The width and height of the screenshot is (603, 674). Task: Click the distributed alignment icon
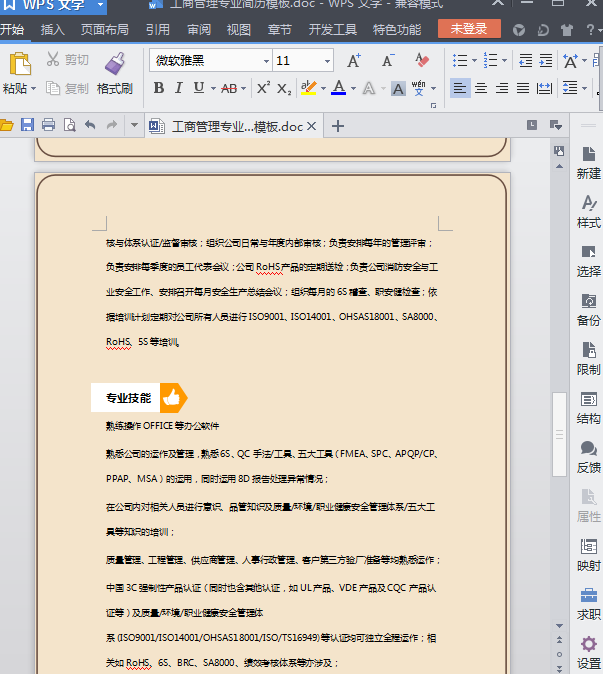click(x=544, y=88)
